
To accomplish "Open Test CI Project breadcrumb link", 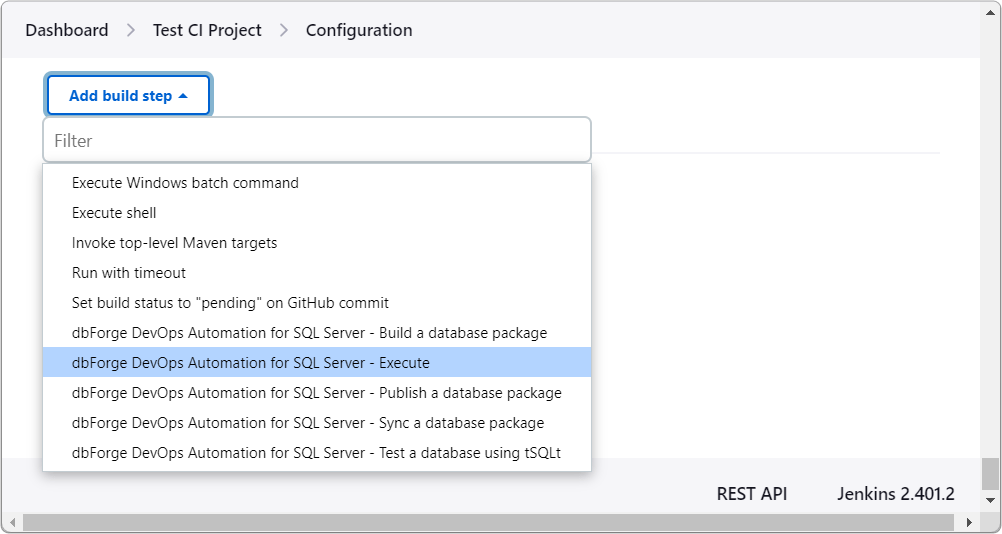I will (x=207, y=30).
